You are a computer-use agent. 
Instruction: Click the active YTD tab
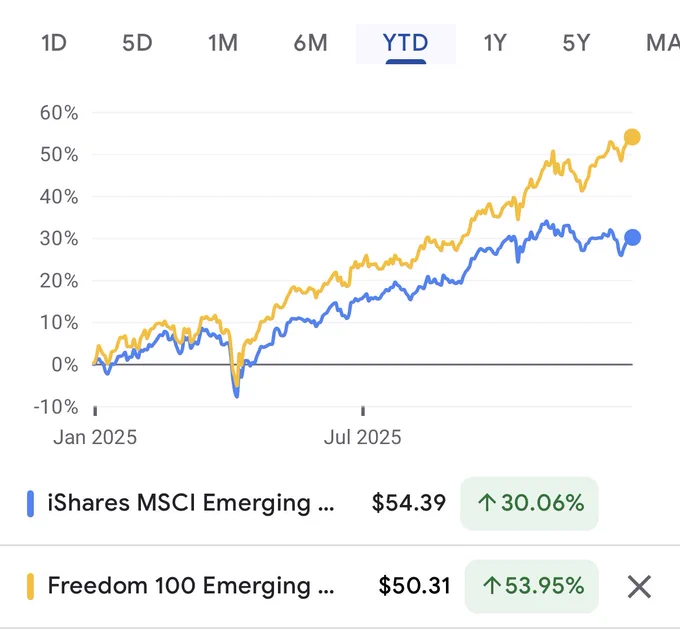pos(405,43)
